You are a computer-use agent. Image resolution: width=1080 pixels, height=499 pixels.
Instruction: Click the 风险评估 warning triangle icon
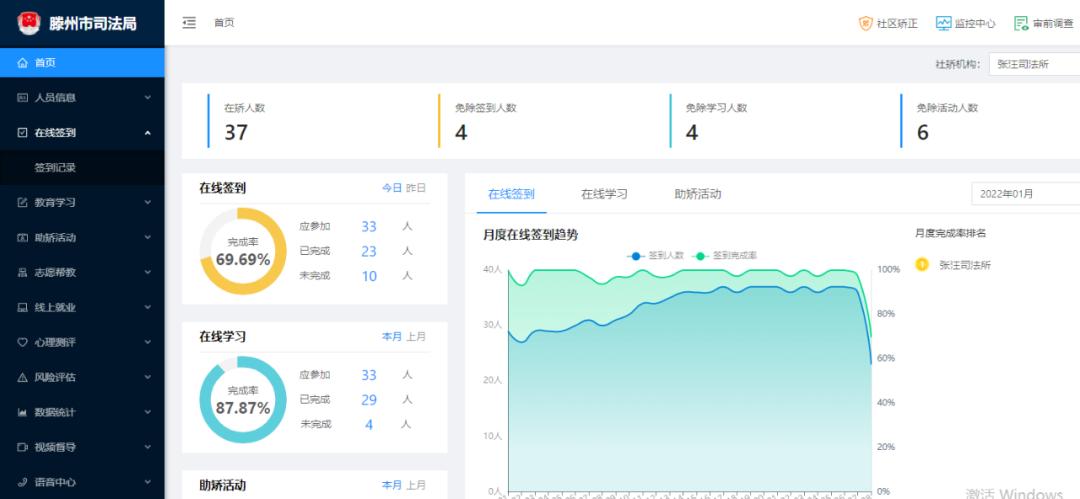(x=22, y=377)
